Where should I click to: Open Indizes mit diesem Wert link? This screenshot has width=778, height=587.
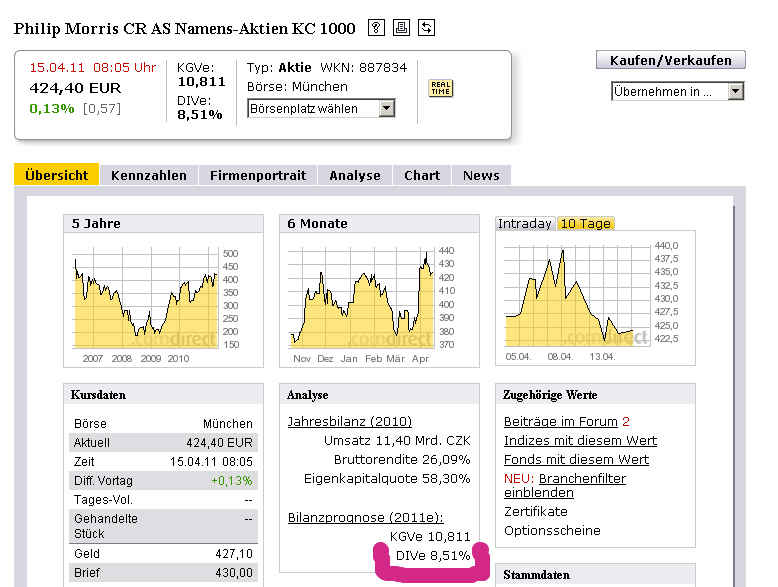(x=581, y=441)
